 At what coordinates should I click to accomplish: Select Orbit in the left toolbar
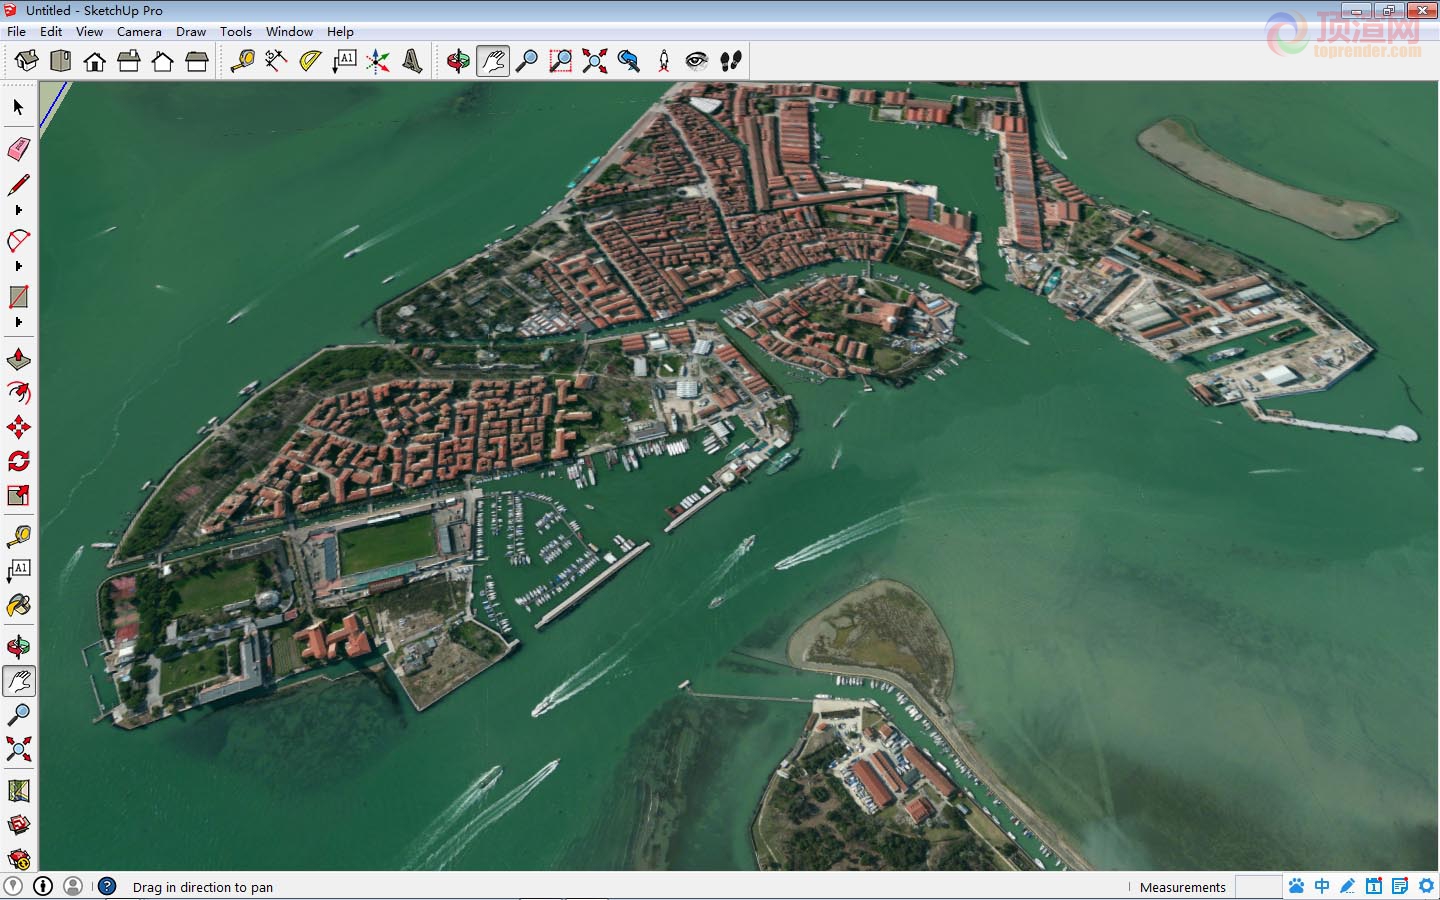tap(19, 647)
